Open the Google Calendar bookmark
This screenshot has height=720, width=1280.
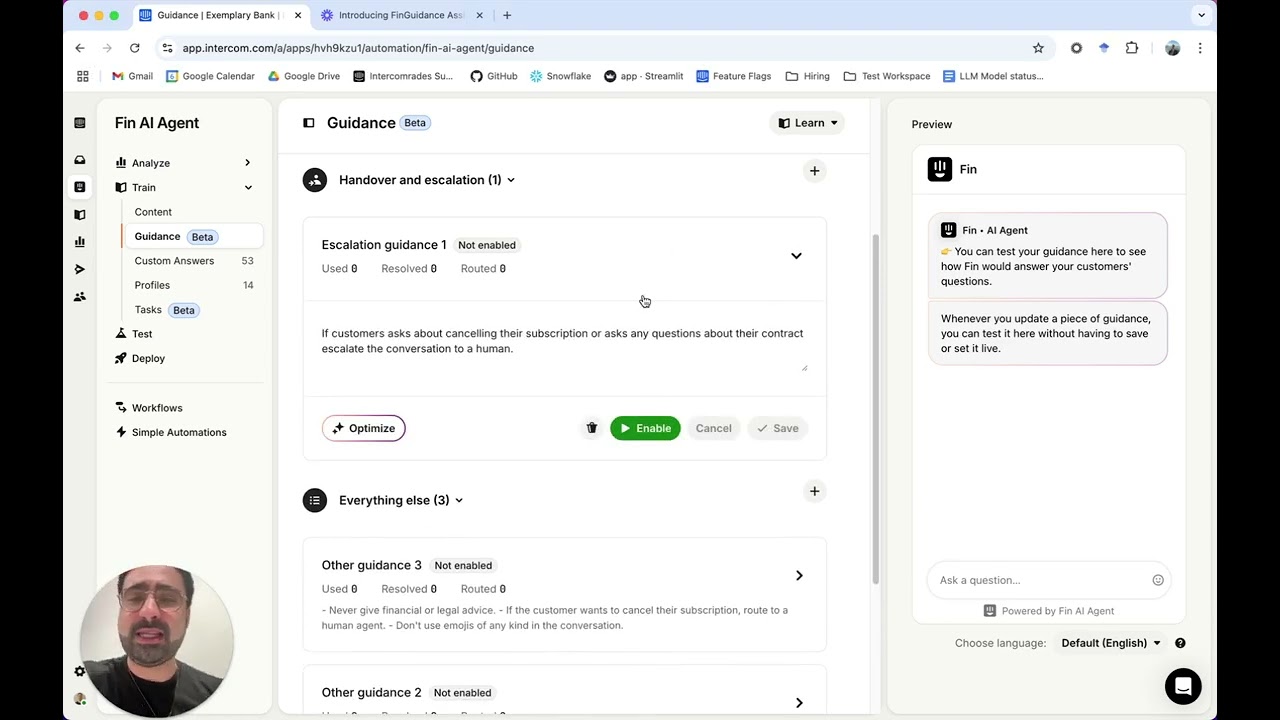pos(210,76)
